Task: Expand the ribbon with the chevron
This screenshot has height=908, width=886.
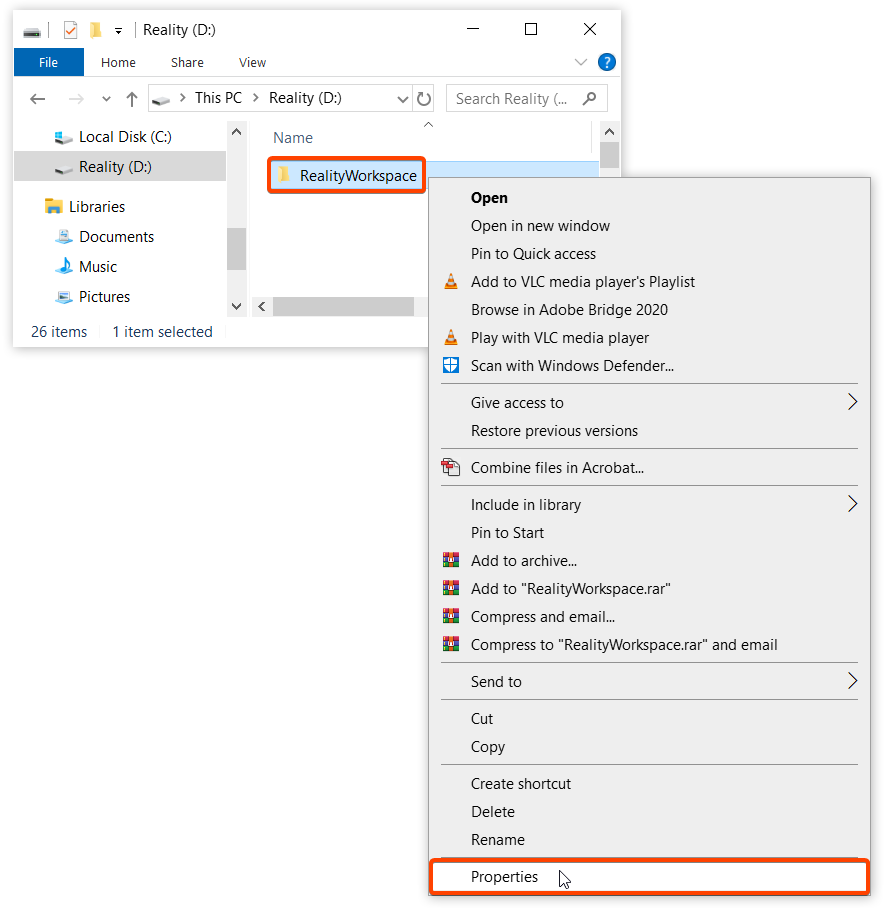Action: click(x=581, y=62)
